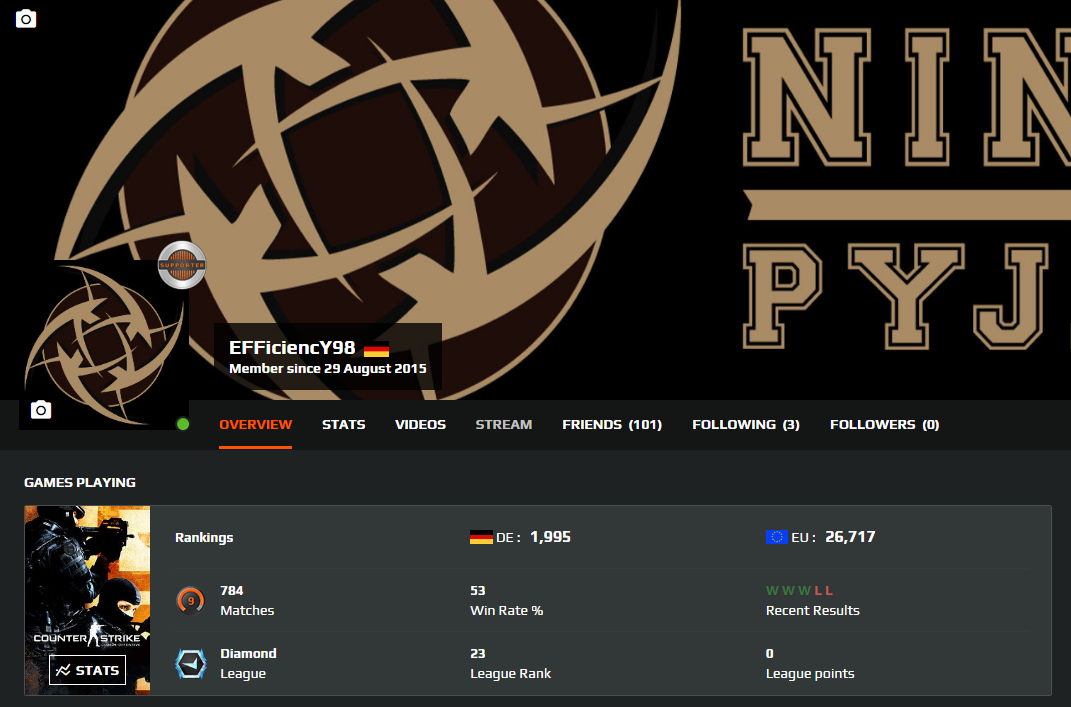Switch to the Stats tab
The image size is (1071, 707).
[344, 424]
